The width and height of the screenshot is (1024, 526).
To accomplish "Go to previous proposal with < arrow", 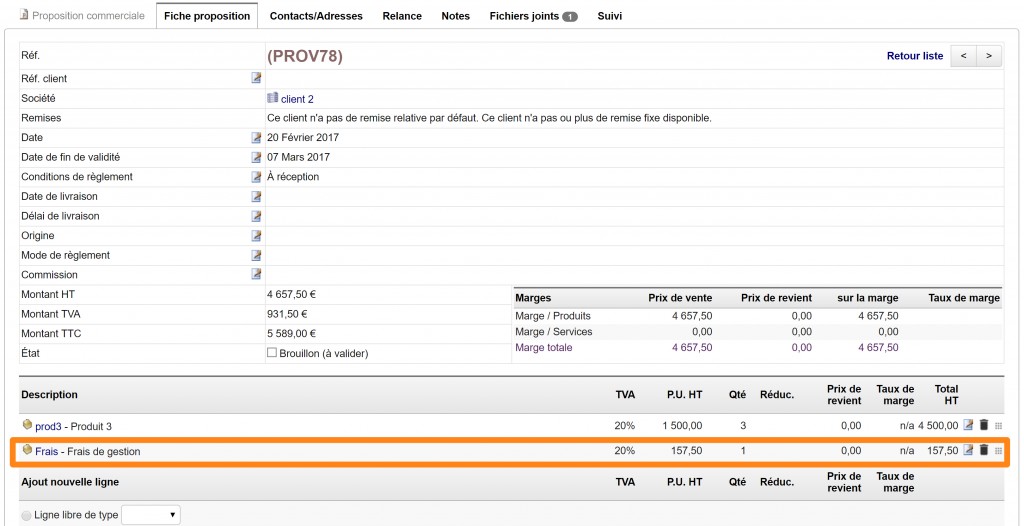I will 963,56.
